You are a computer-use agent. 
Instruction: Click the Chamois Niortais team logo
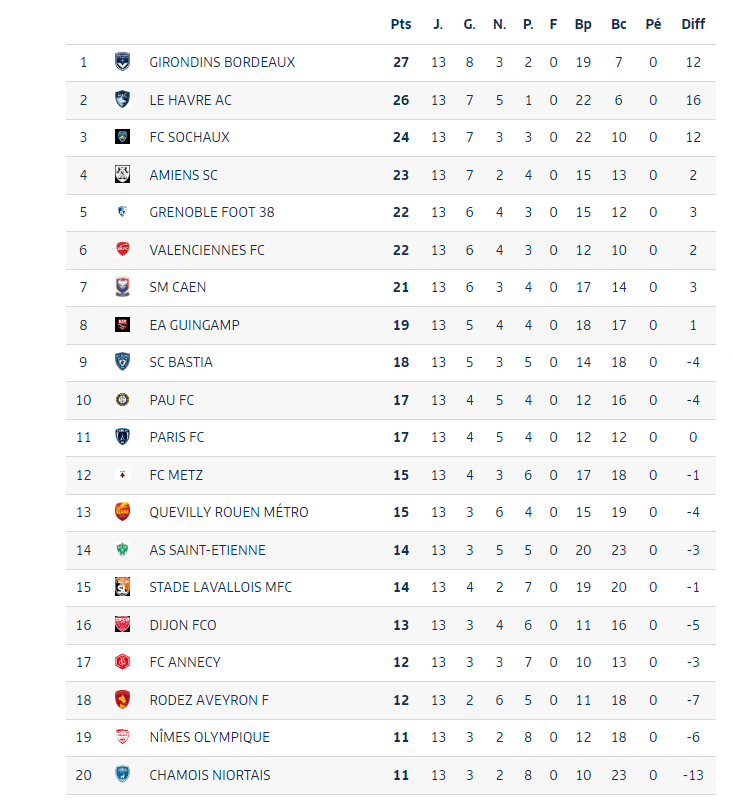click(x=123, y=775)
